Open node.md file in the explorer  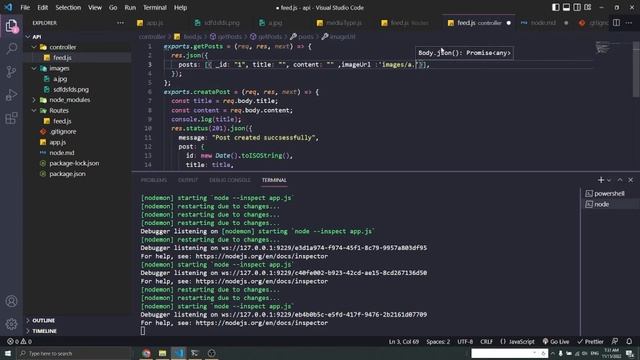pyautogui.click(x=77, y=153)
